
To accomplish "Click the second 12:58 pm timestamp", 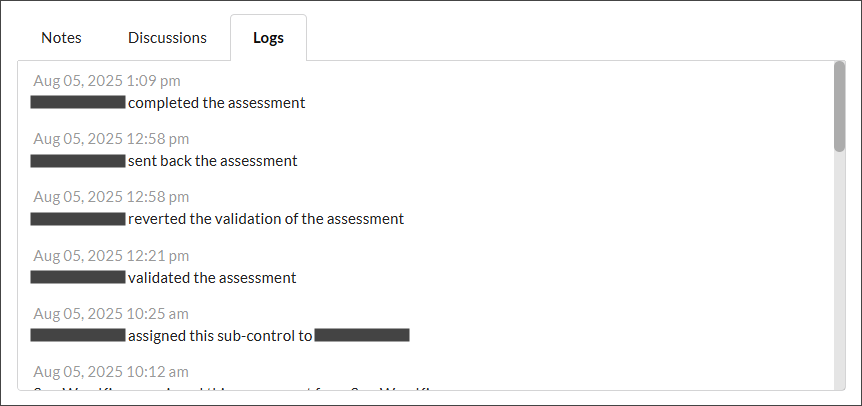I will 111,197.
